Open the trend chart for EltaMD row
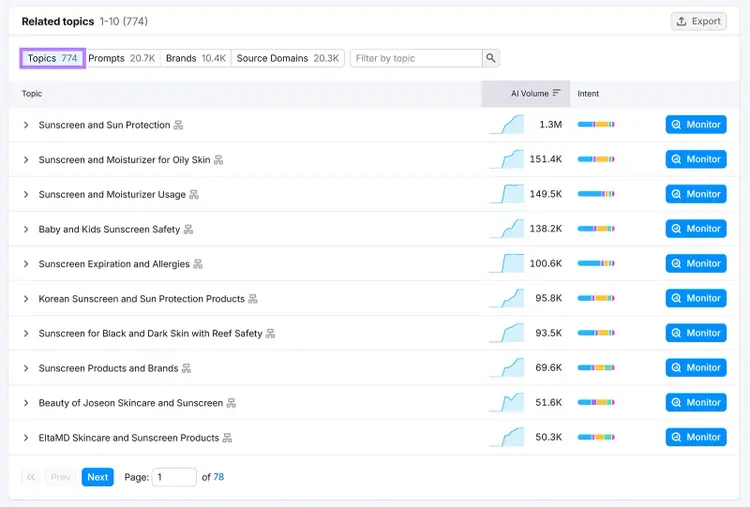This screenshot has width=750, height=507. (x=507, y=437)
